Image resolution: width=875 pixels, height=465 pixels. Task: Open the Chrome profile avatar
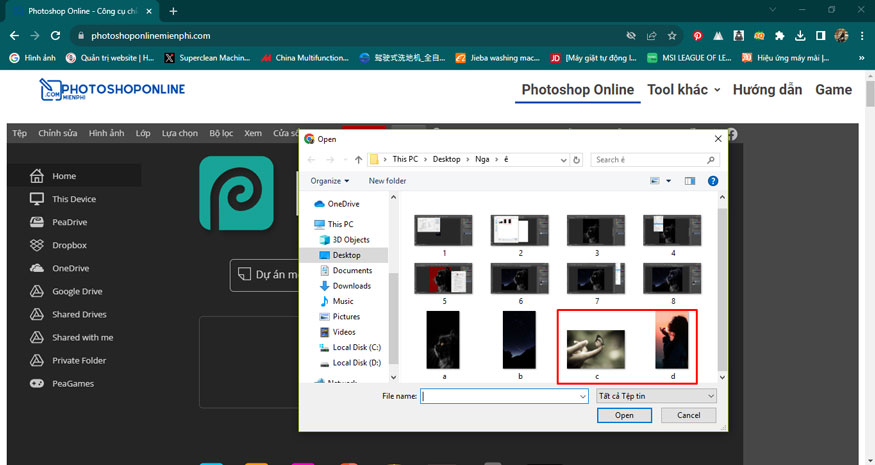tap(842, 36)
